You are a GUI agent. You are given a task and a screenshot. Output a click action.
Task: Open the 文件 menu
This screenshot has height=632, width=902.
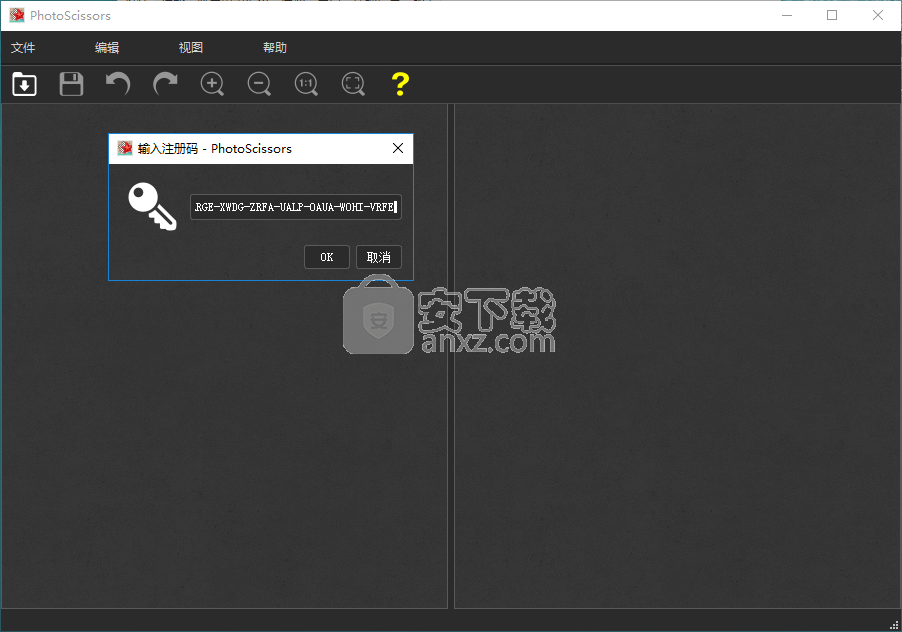click(23, 48)
